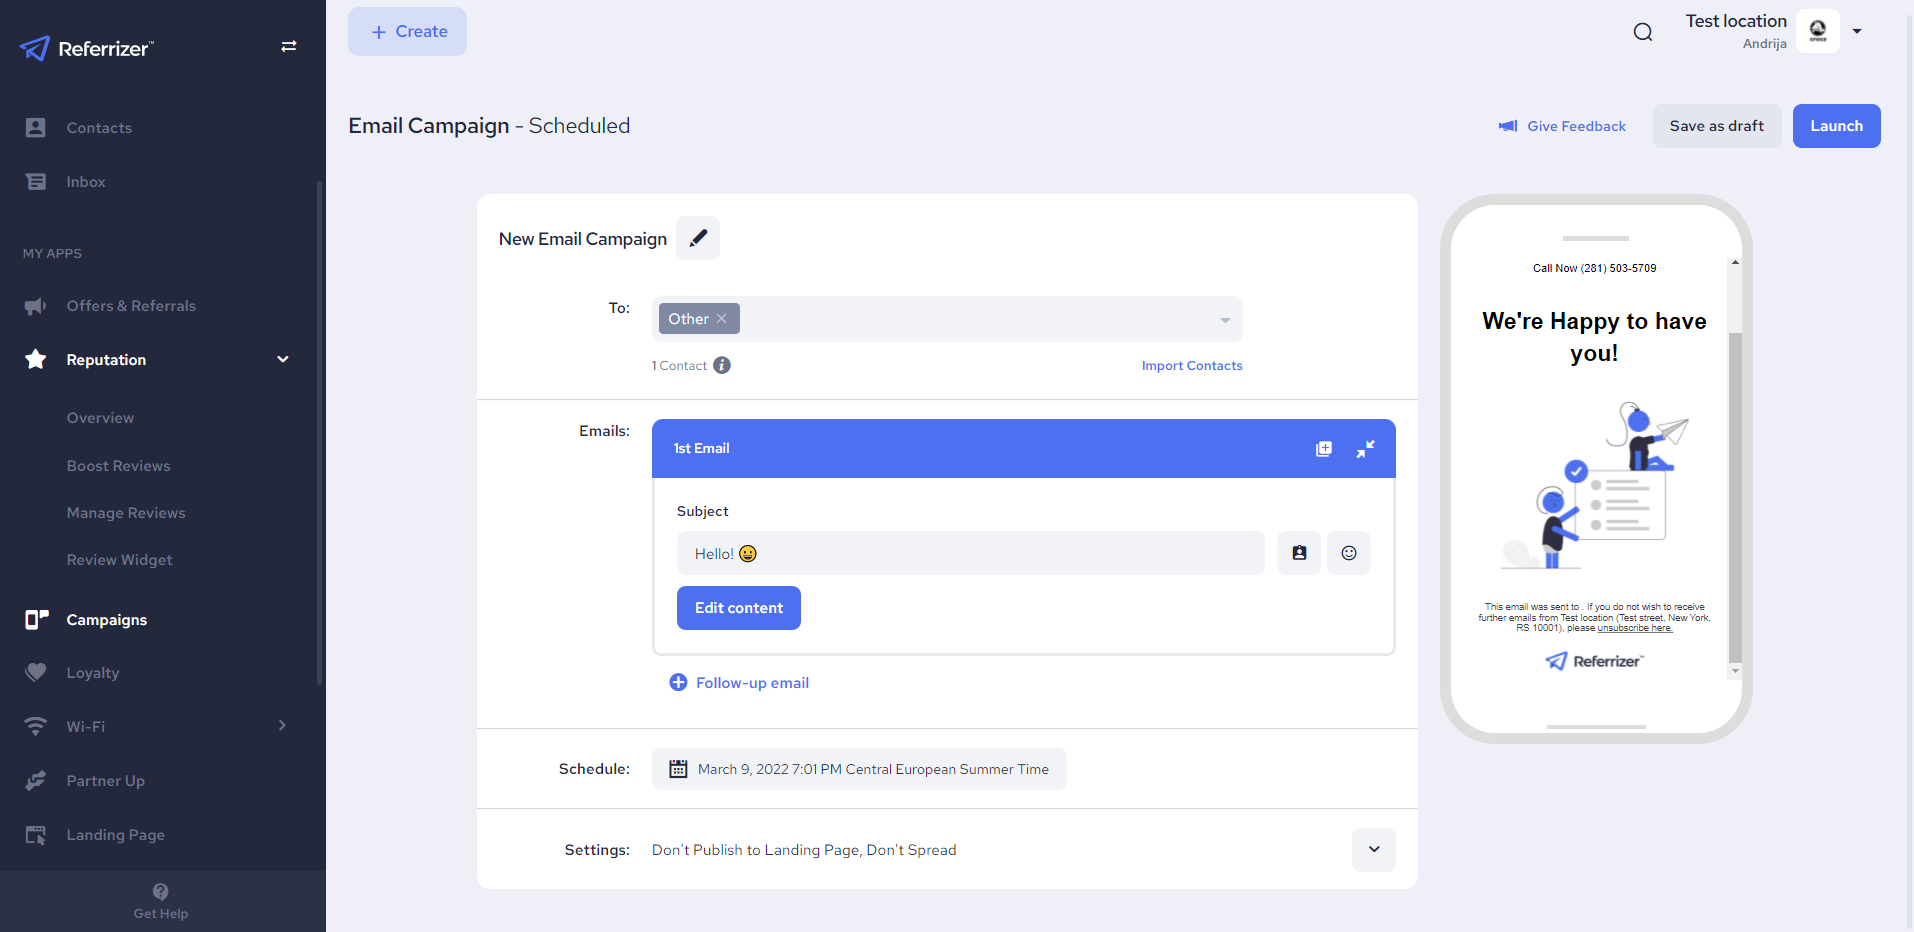1914x932 pixels.
Task: Open Campaigns in the sidebar
Action: (107, 620)
